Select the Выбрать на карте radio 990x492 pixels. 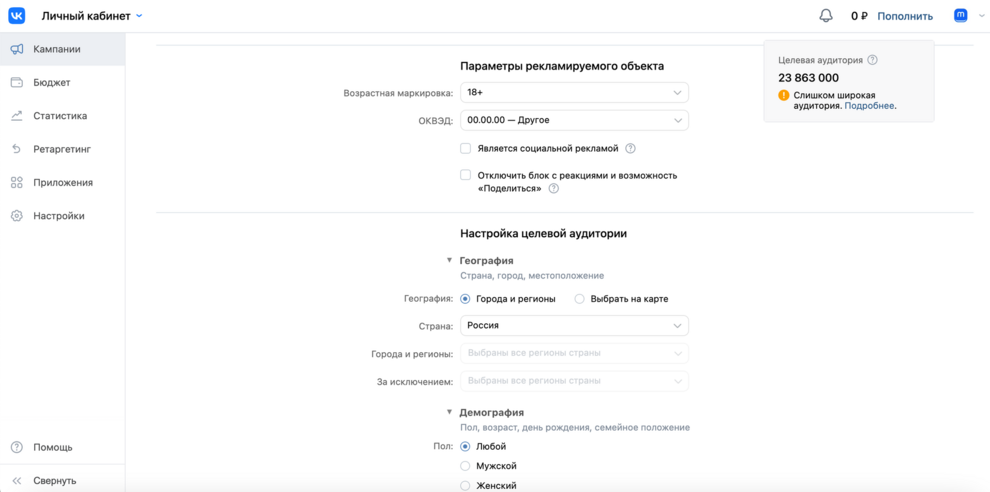tap(580, 299)
